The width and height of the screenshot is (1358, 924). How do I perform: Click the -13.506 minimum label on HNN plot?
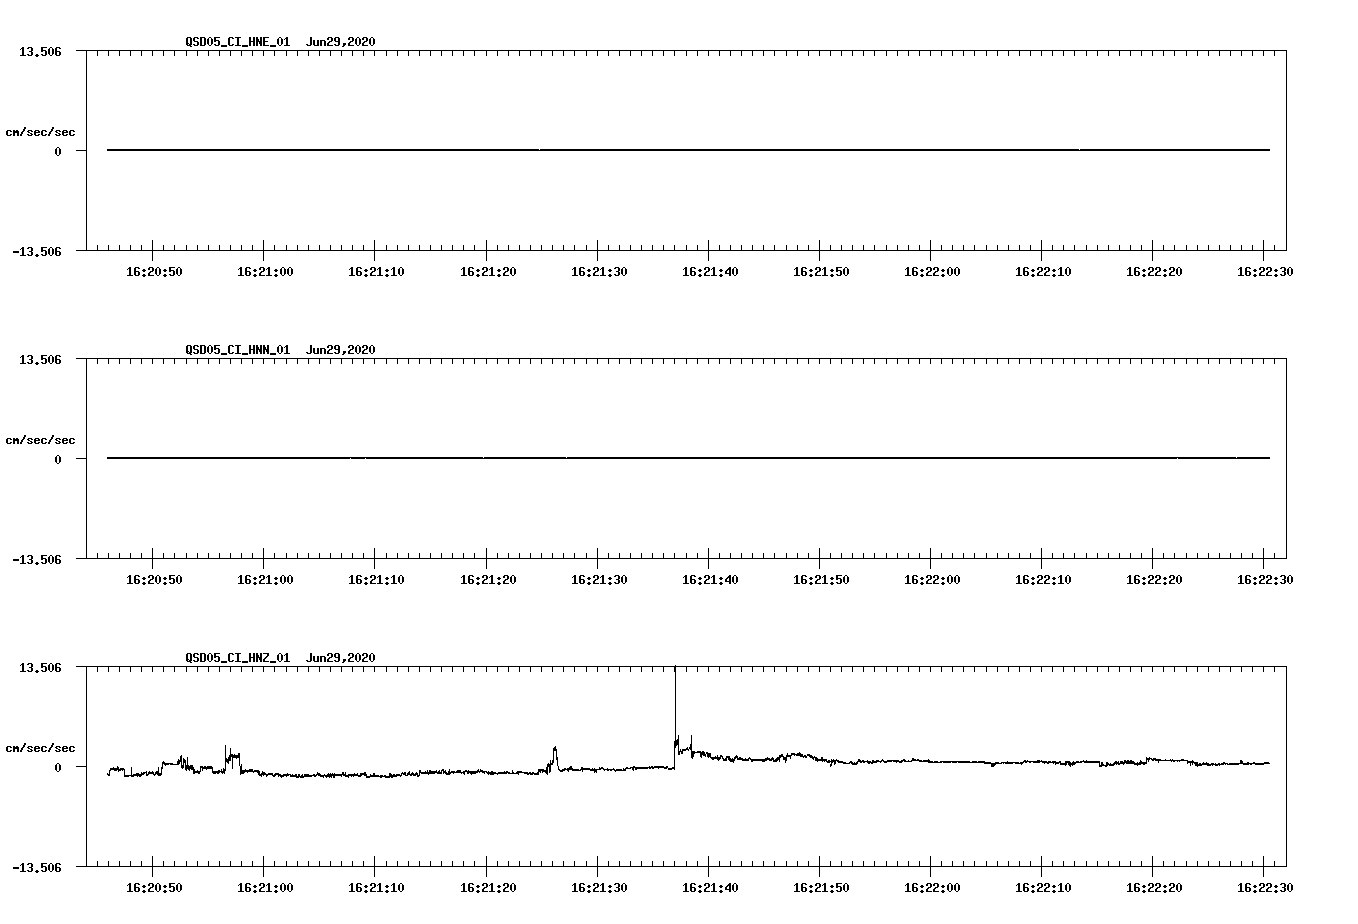pos(37,560)
